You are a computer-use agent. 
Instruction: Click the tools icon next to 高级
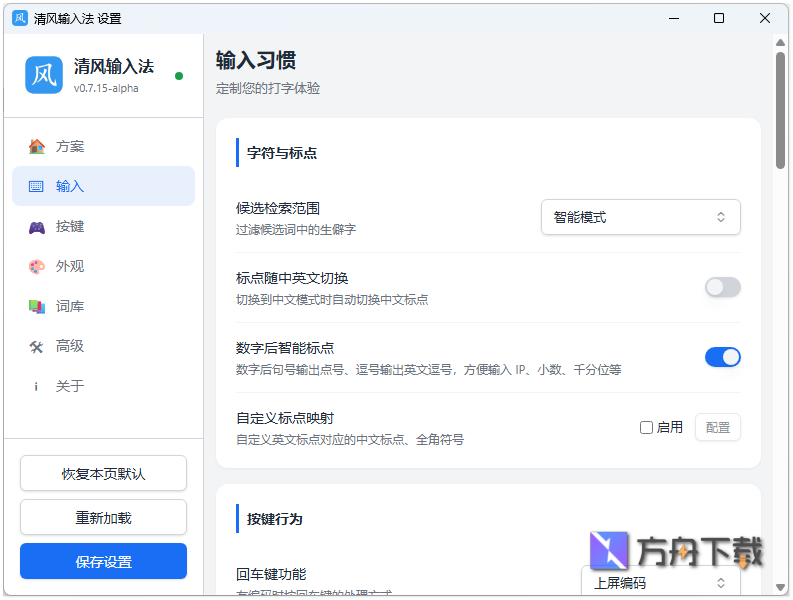(36, 347)
